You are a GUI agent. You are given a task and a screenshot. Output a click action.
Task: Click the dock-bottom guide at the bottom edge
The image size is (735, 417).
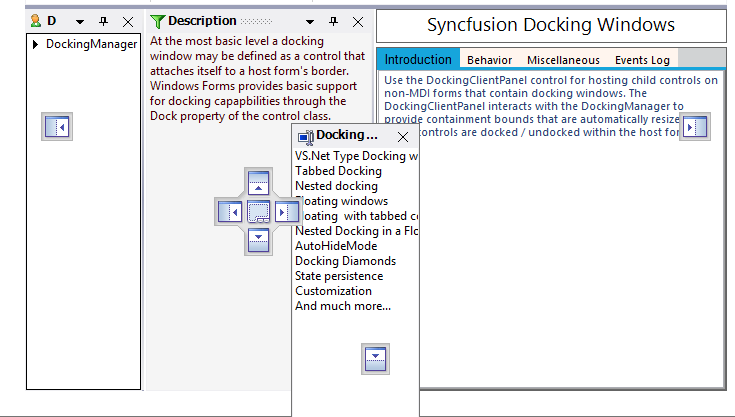point(375,357)
